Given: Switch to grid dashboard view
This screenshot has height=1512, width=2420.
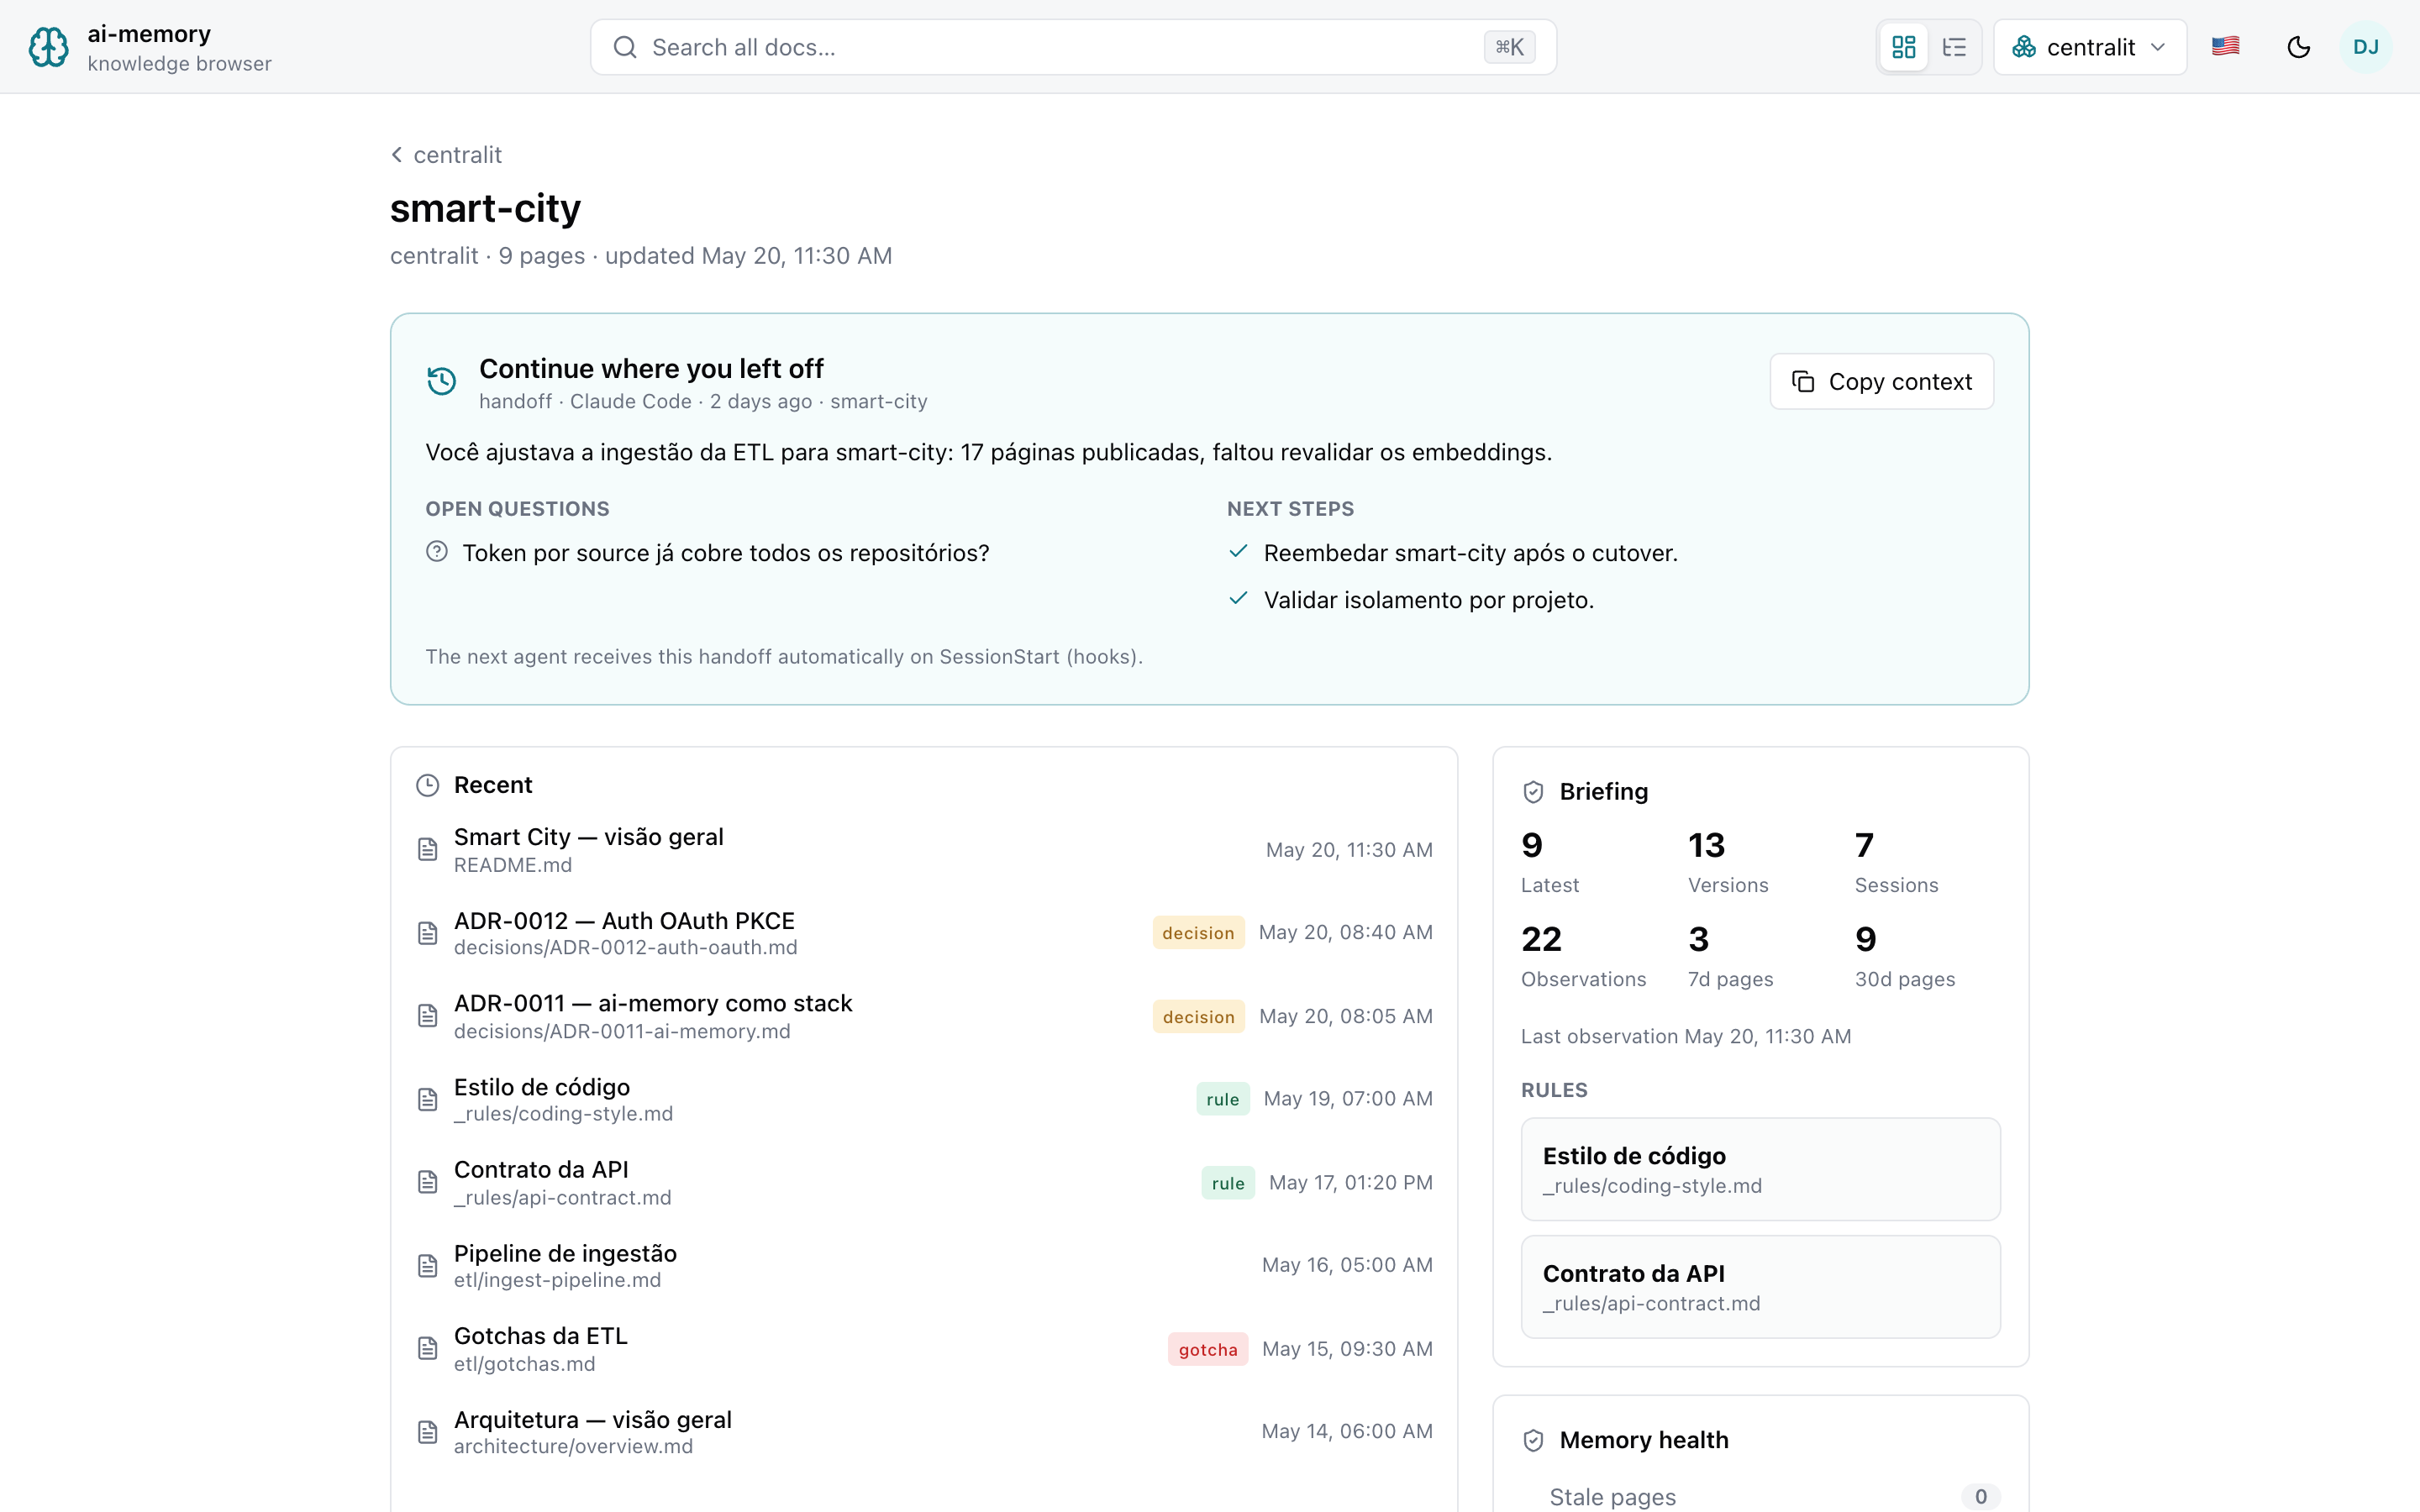Looking at the screenshot, I should tap(1903, 47).
